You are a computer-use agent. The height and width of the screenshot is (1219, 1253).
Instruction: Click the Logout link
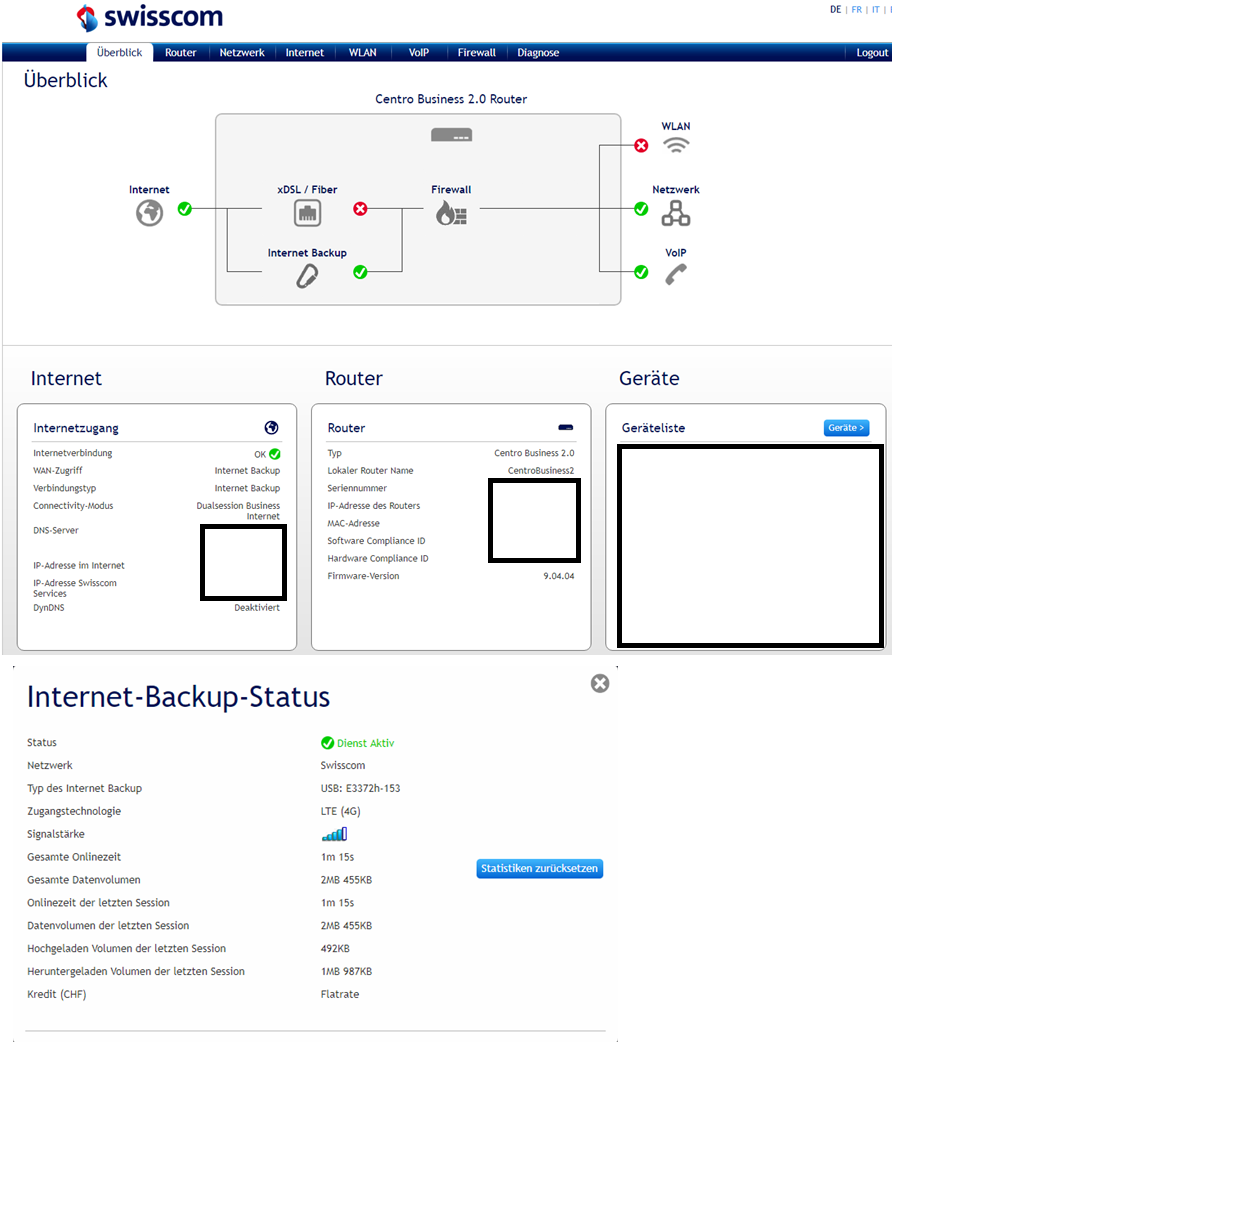click(x=872, y=53)
